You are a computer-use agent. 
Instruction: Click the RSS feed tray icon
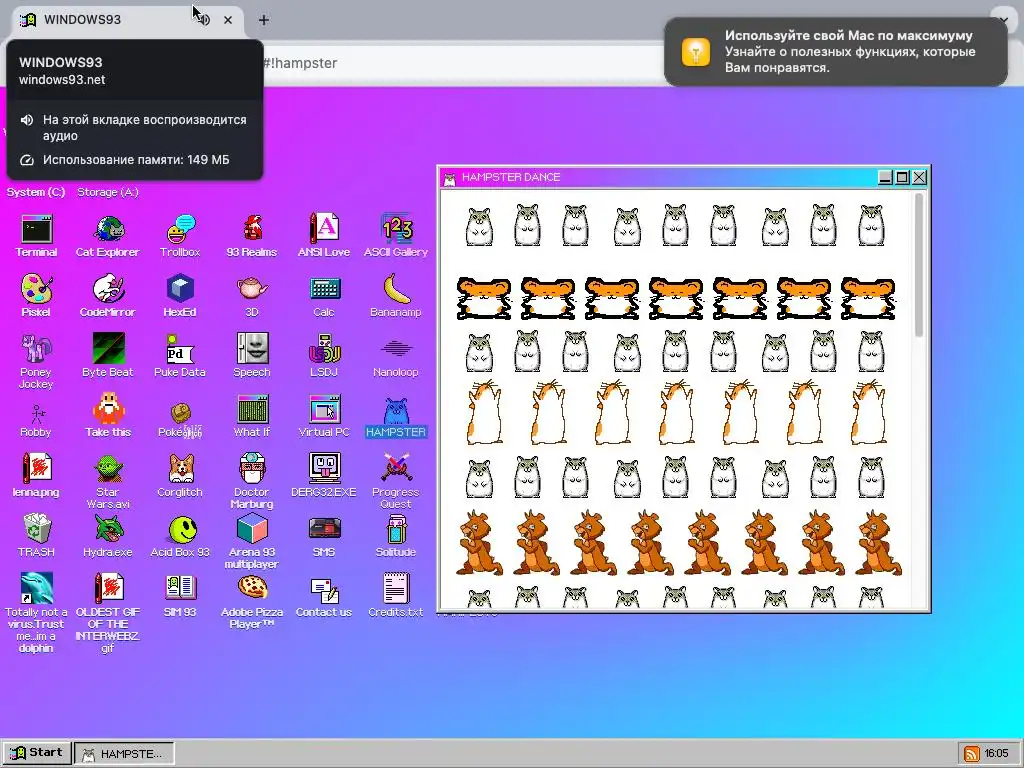coord(972,754)
